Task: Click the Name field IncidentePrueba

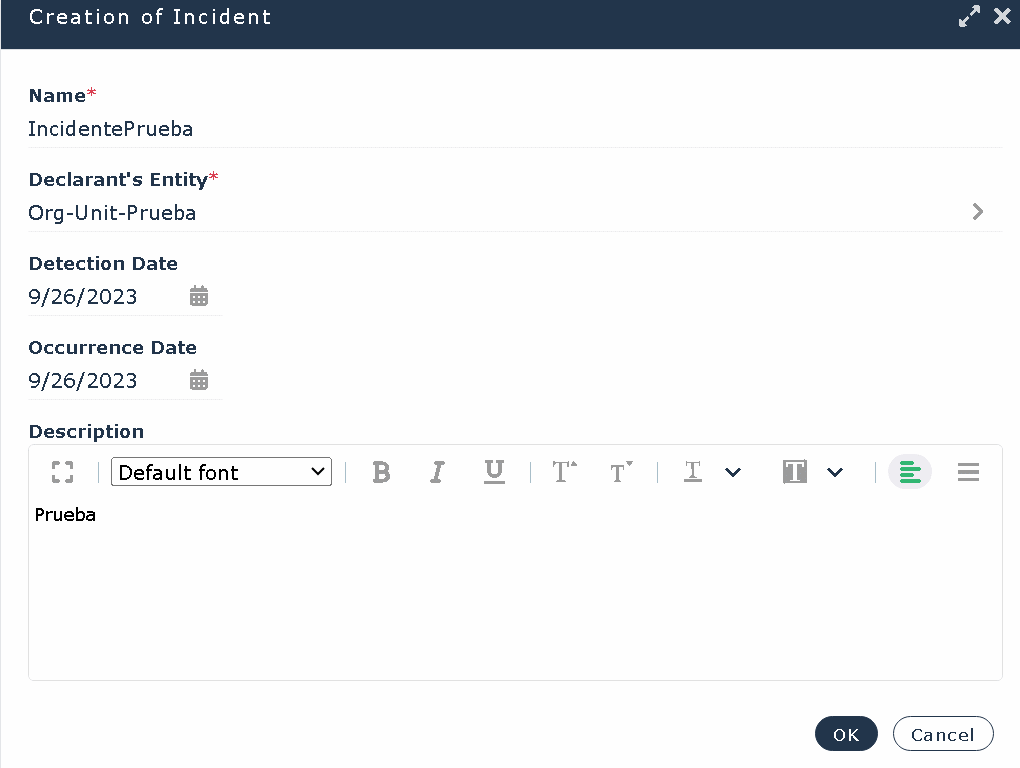Action: point(515,129)
